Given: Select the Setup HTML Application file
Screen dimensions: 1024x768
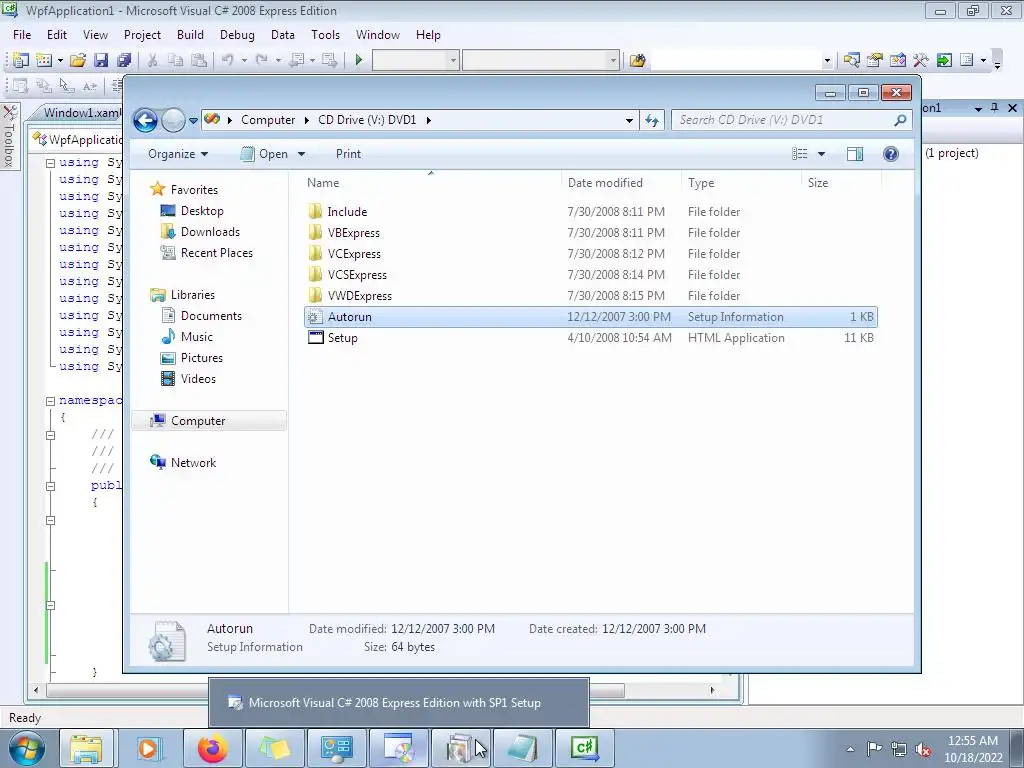Looking at the screenshot, I should 591,338.
